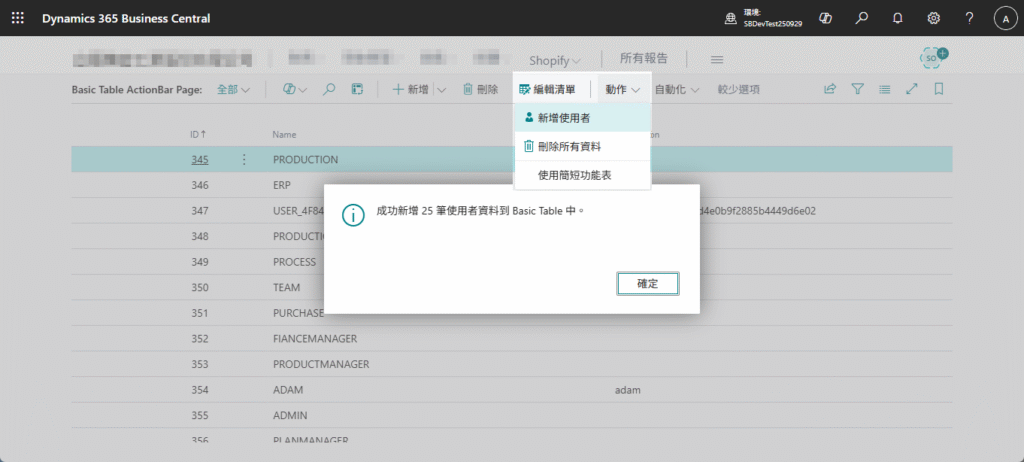Image resolution: width=1024 pixels, height=462 pixels.
Task: Click the top bar search magnifier
Action: (x=862, y=18)
